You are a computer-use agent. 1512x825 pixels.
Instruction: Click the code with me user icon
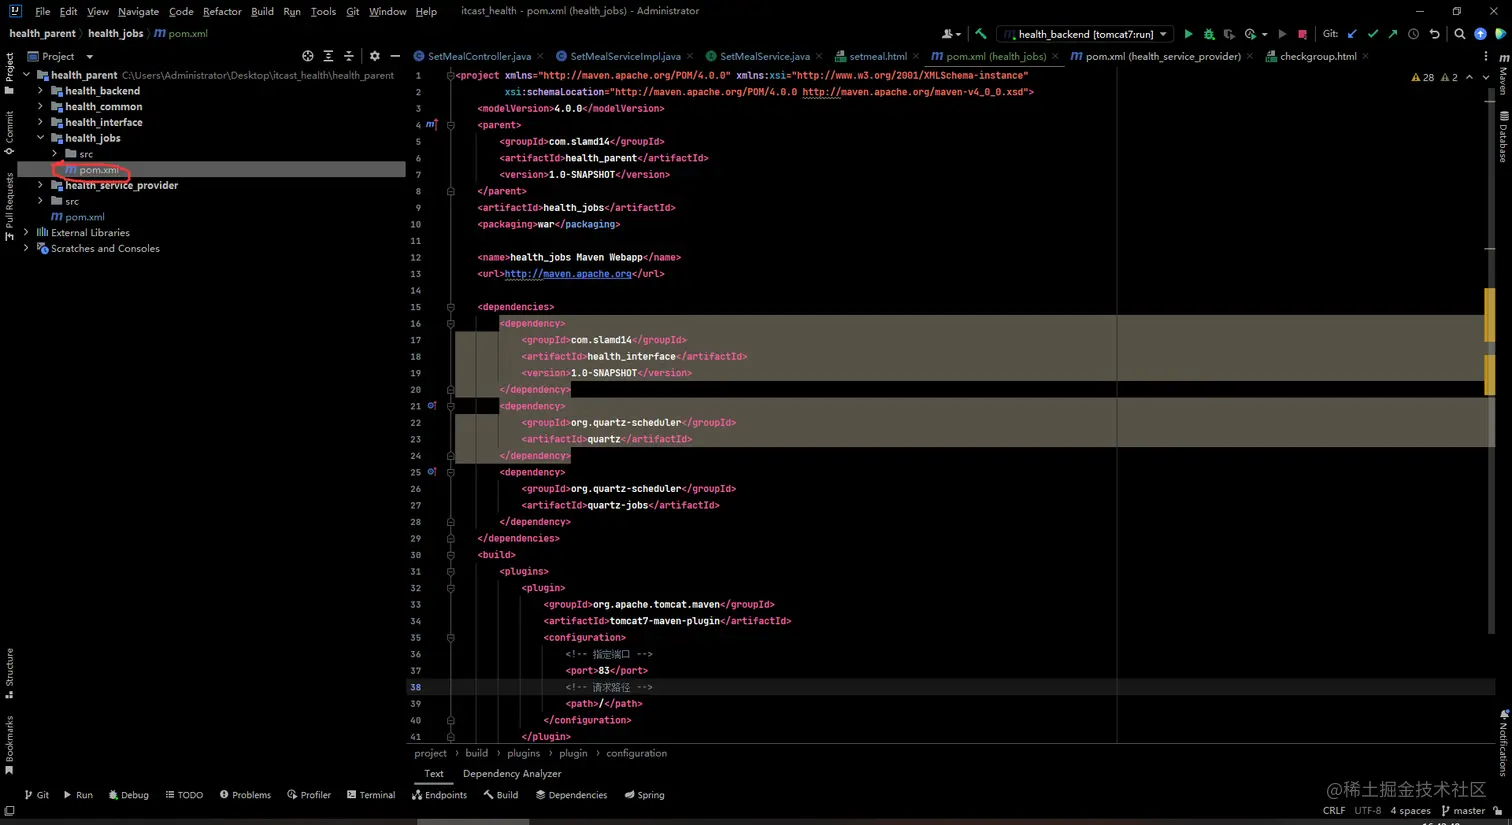[x=950, y=34]
